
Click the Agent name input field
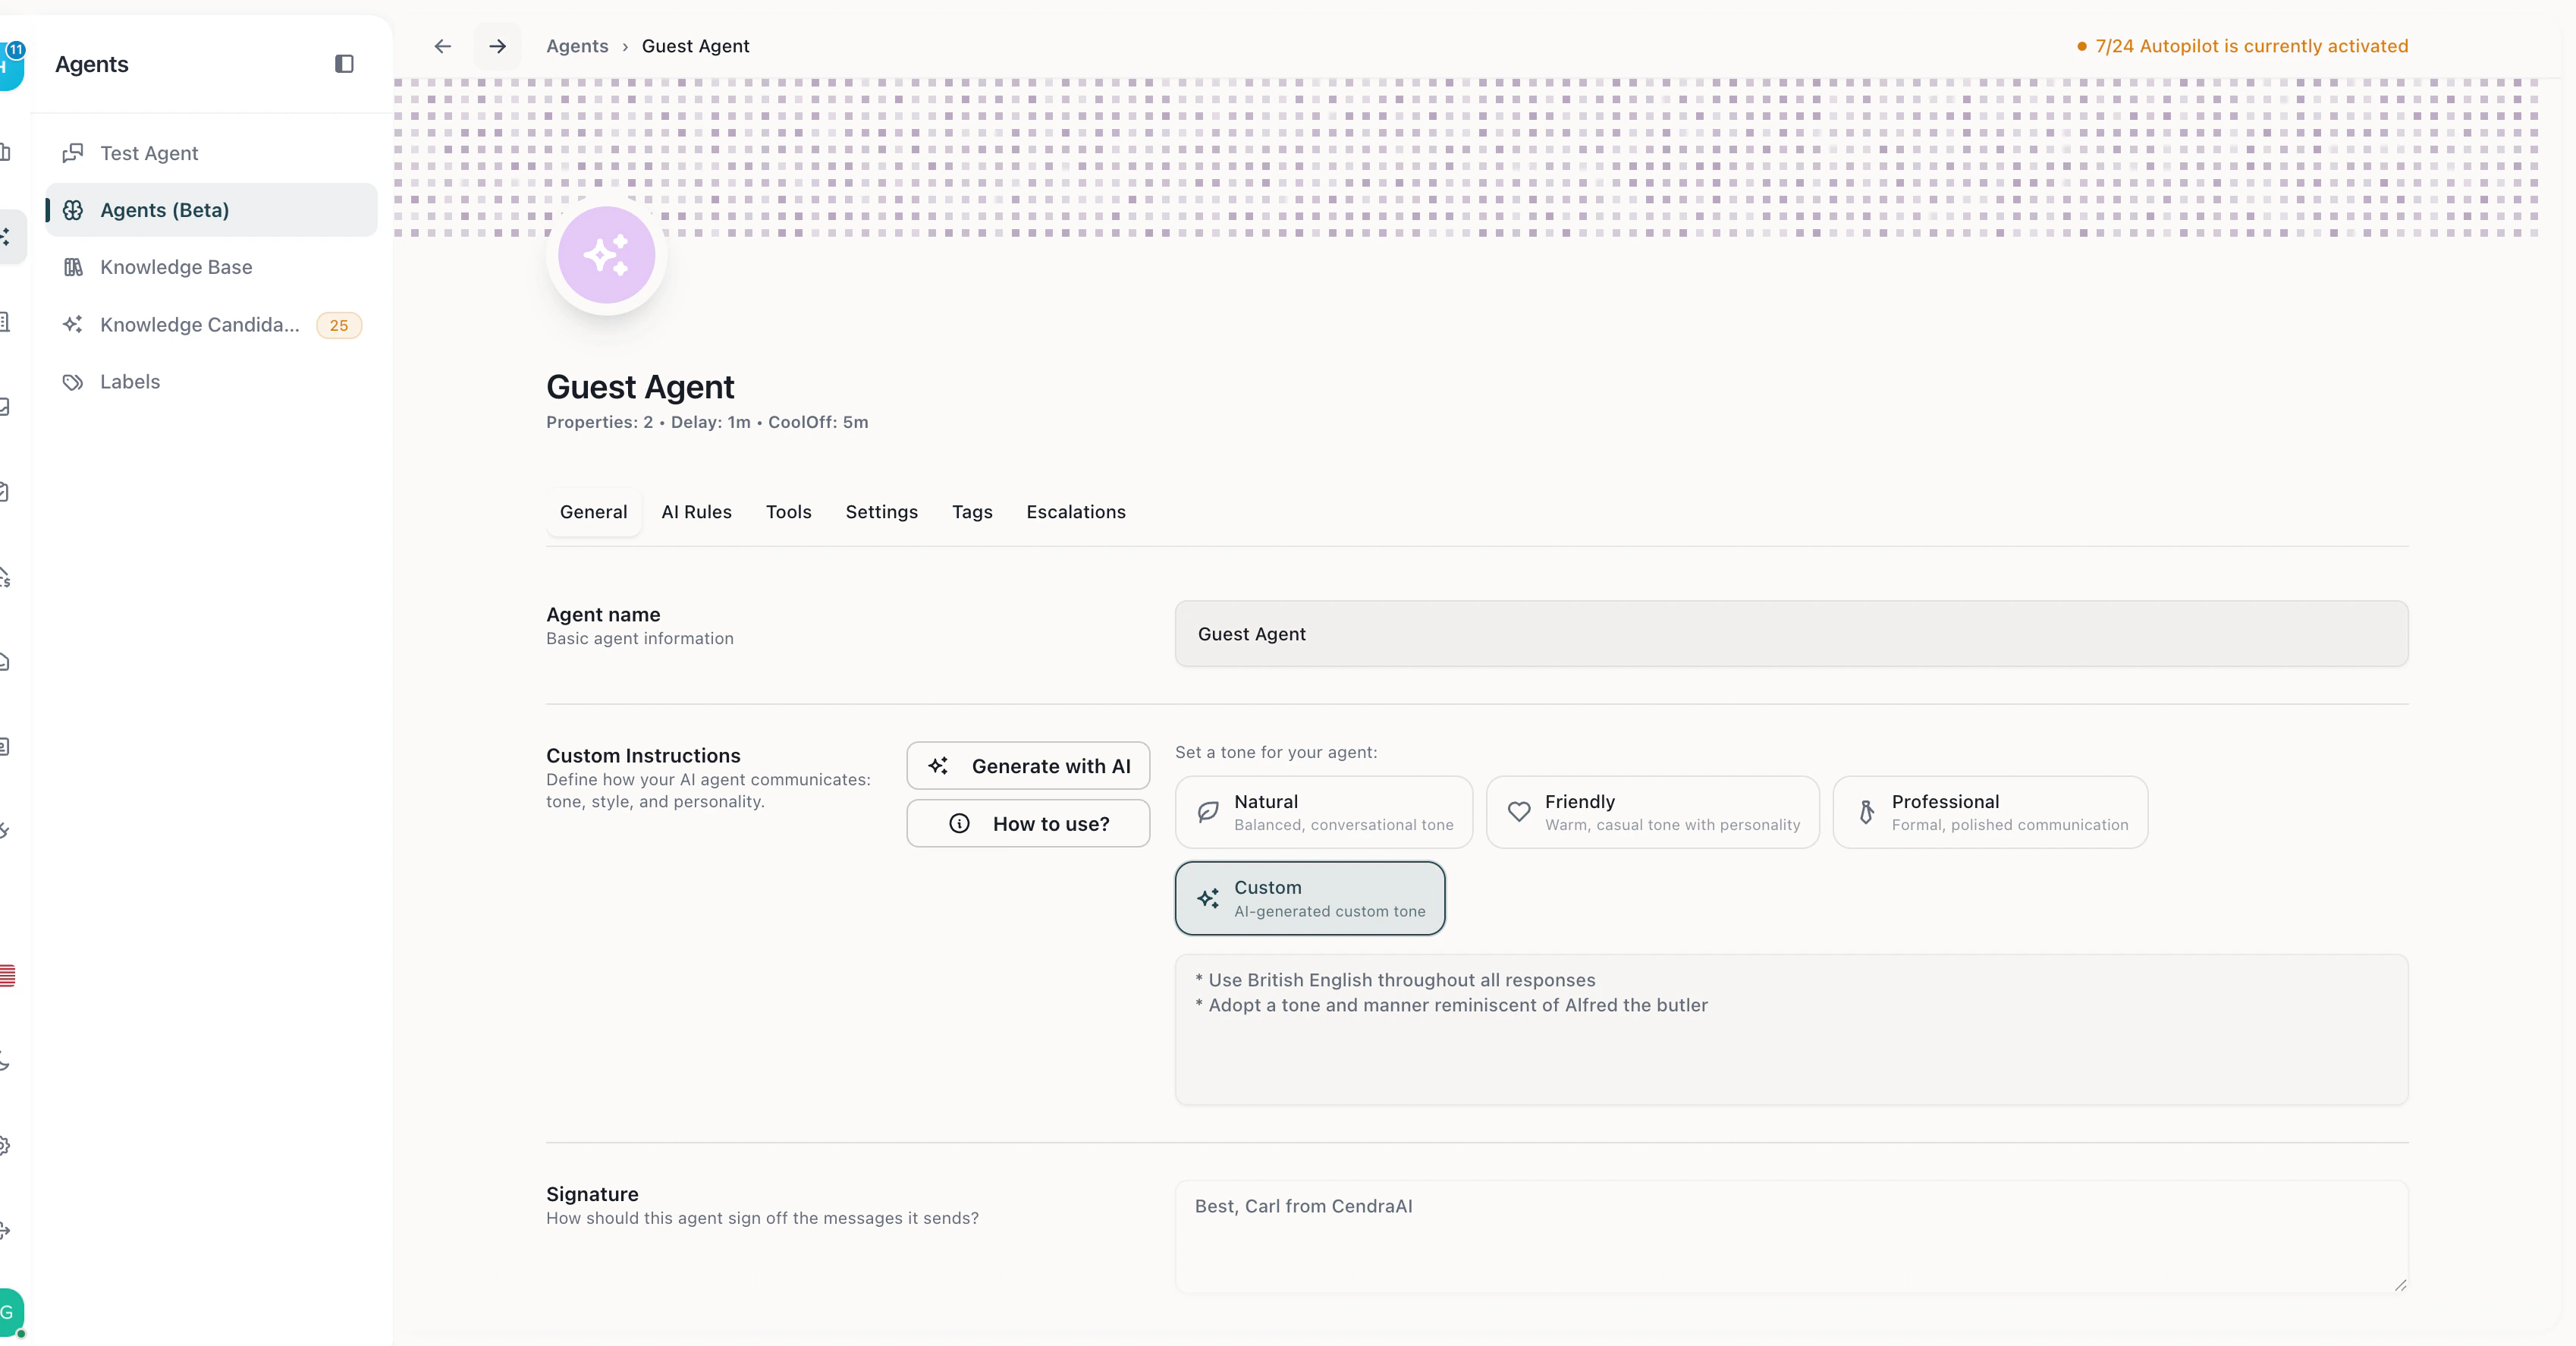pyautogui.click(x=1790, y=634)
